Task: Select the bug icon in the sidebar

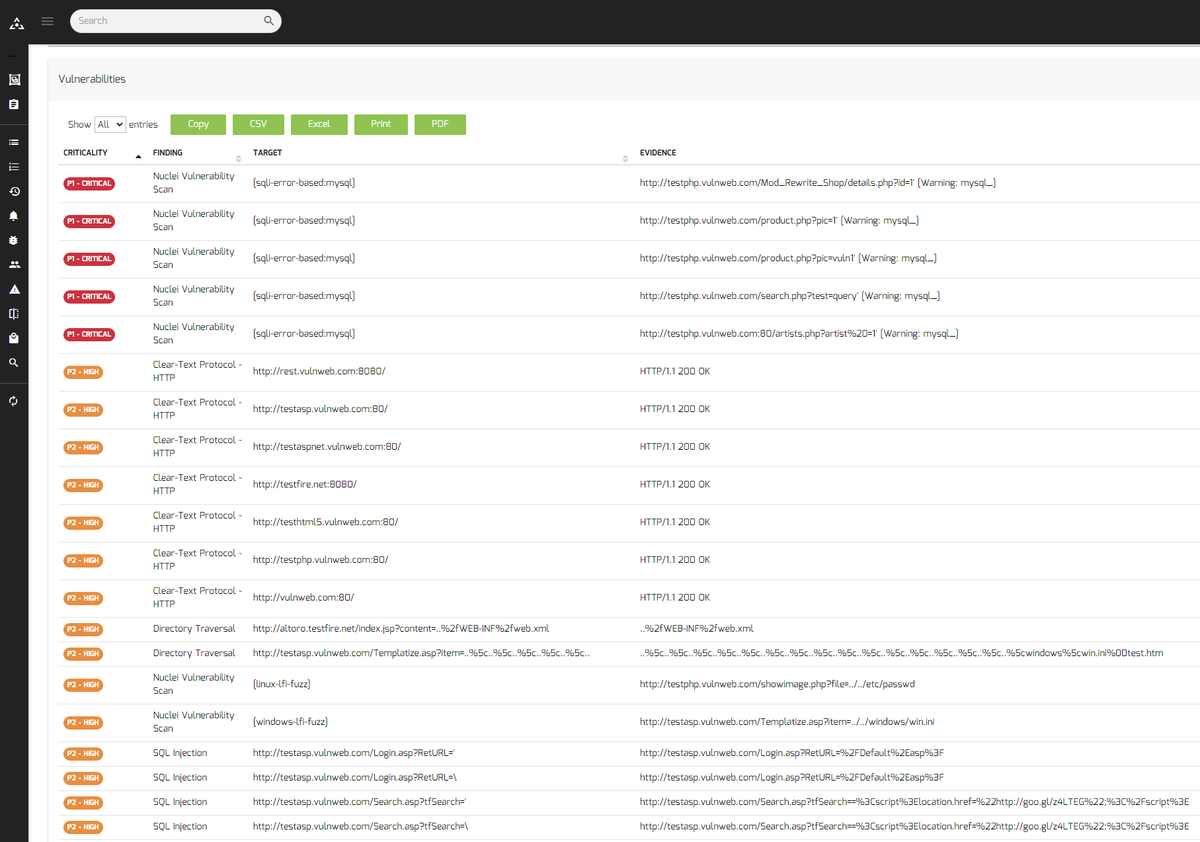Action: 14,240
